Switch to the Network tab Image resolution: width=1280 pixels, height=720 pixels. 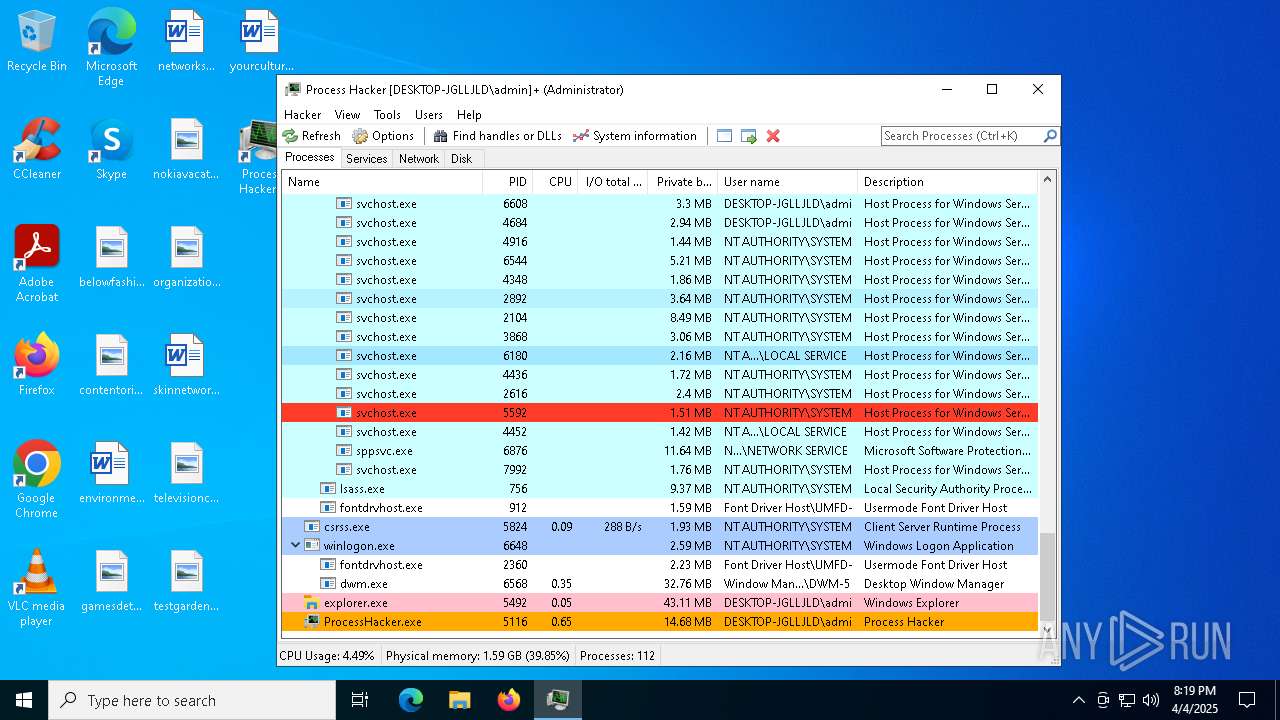point(419,159)
